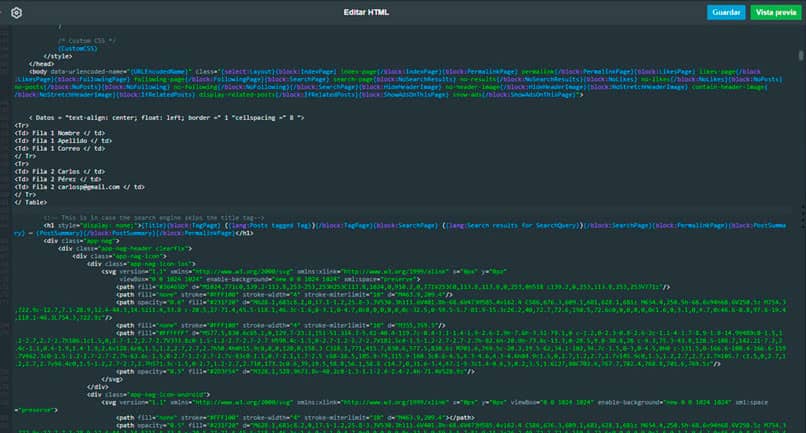
Task: Click the '</ Table>' line
Action: [31, 203]
